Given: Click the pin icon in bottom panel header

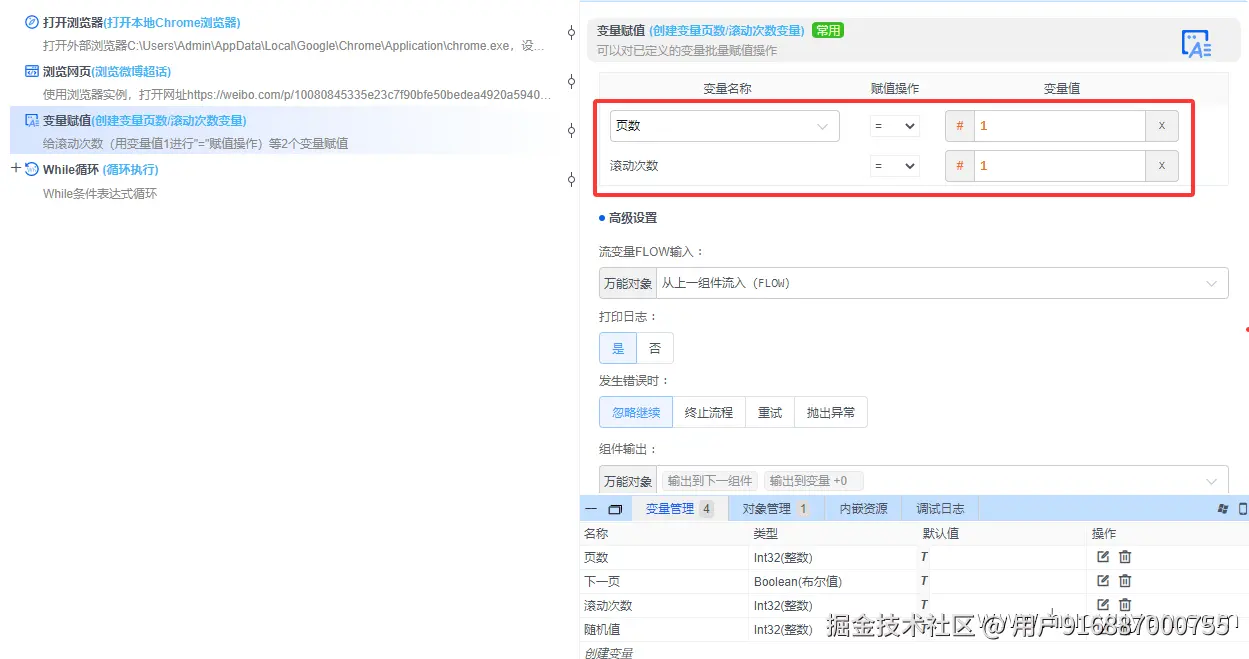Looking at the screenshot, I should [x=1222, y=509].
